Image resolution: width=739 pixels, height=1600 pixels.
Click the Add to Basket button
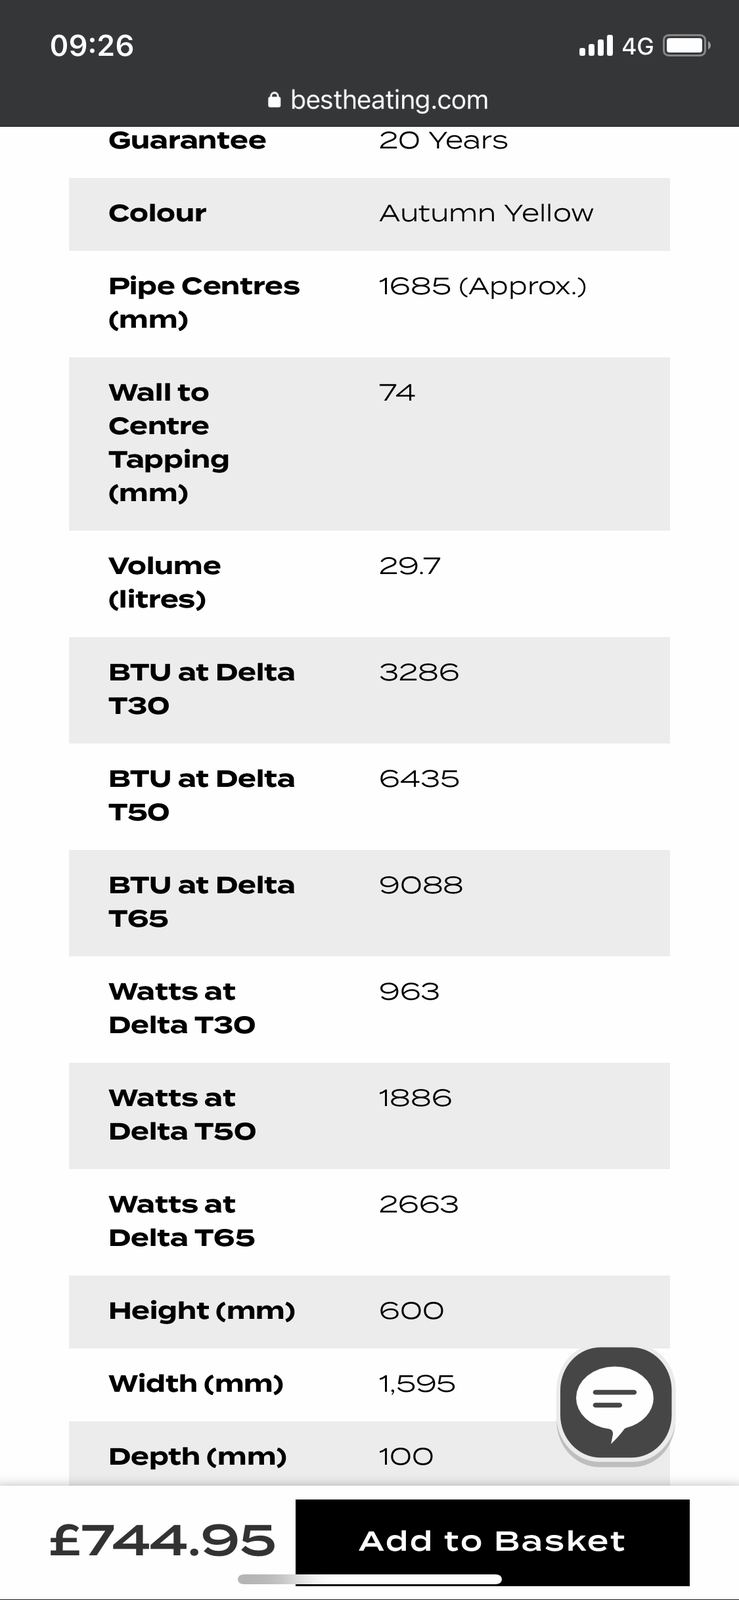(492, 1541)
